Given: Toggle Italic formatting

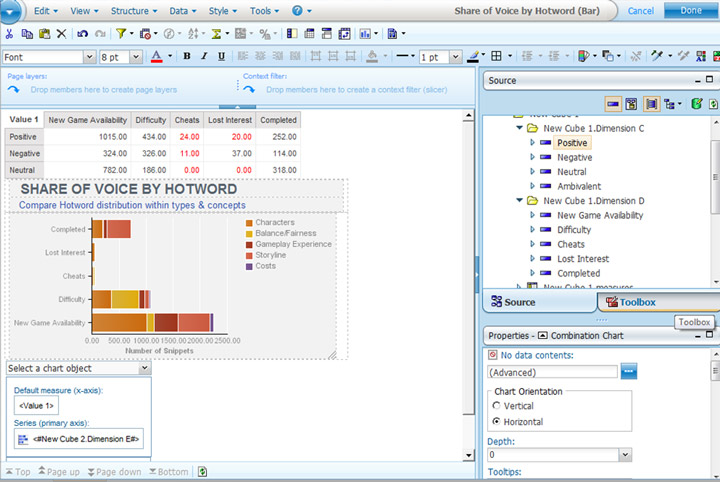Looking at the screenshot, I should 204,56.
